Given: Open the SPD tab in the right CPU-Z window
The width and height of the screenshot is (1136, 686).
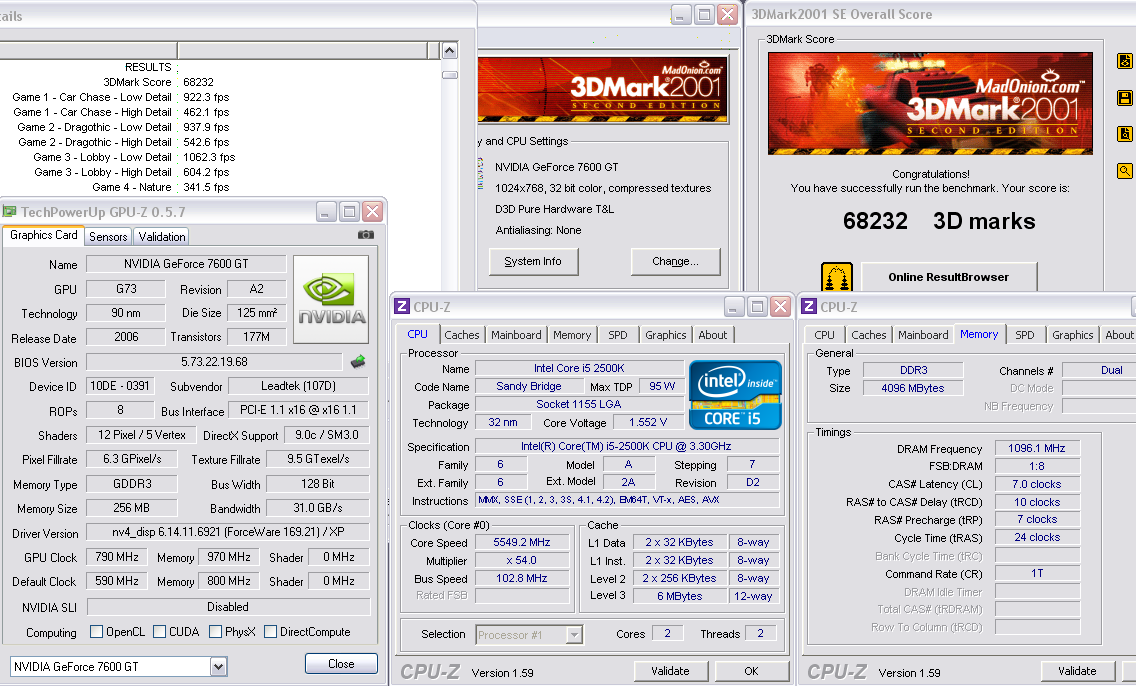Looking at the screenshot, I should coord(1024,335).
